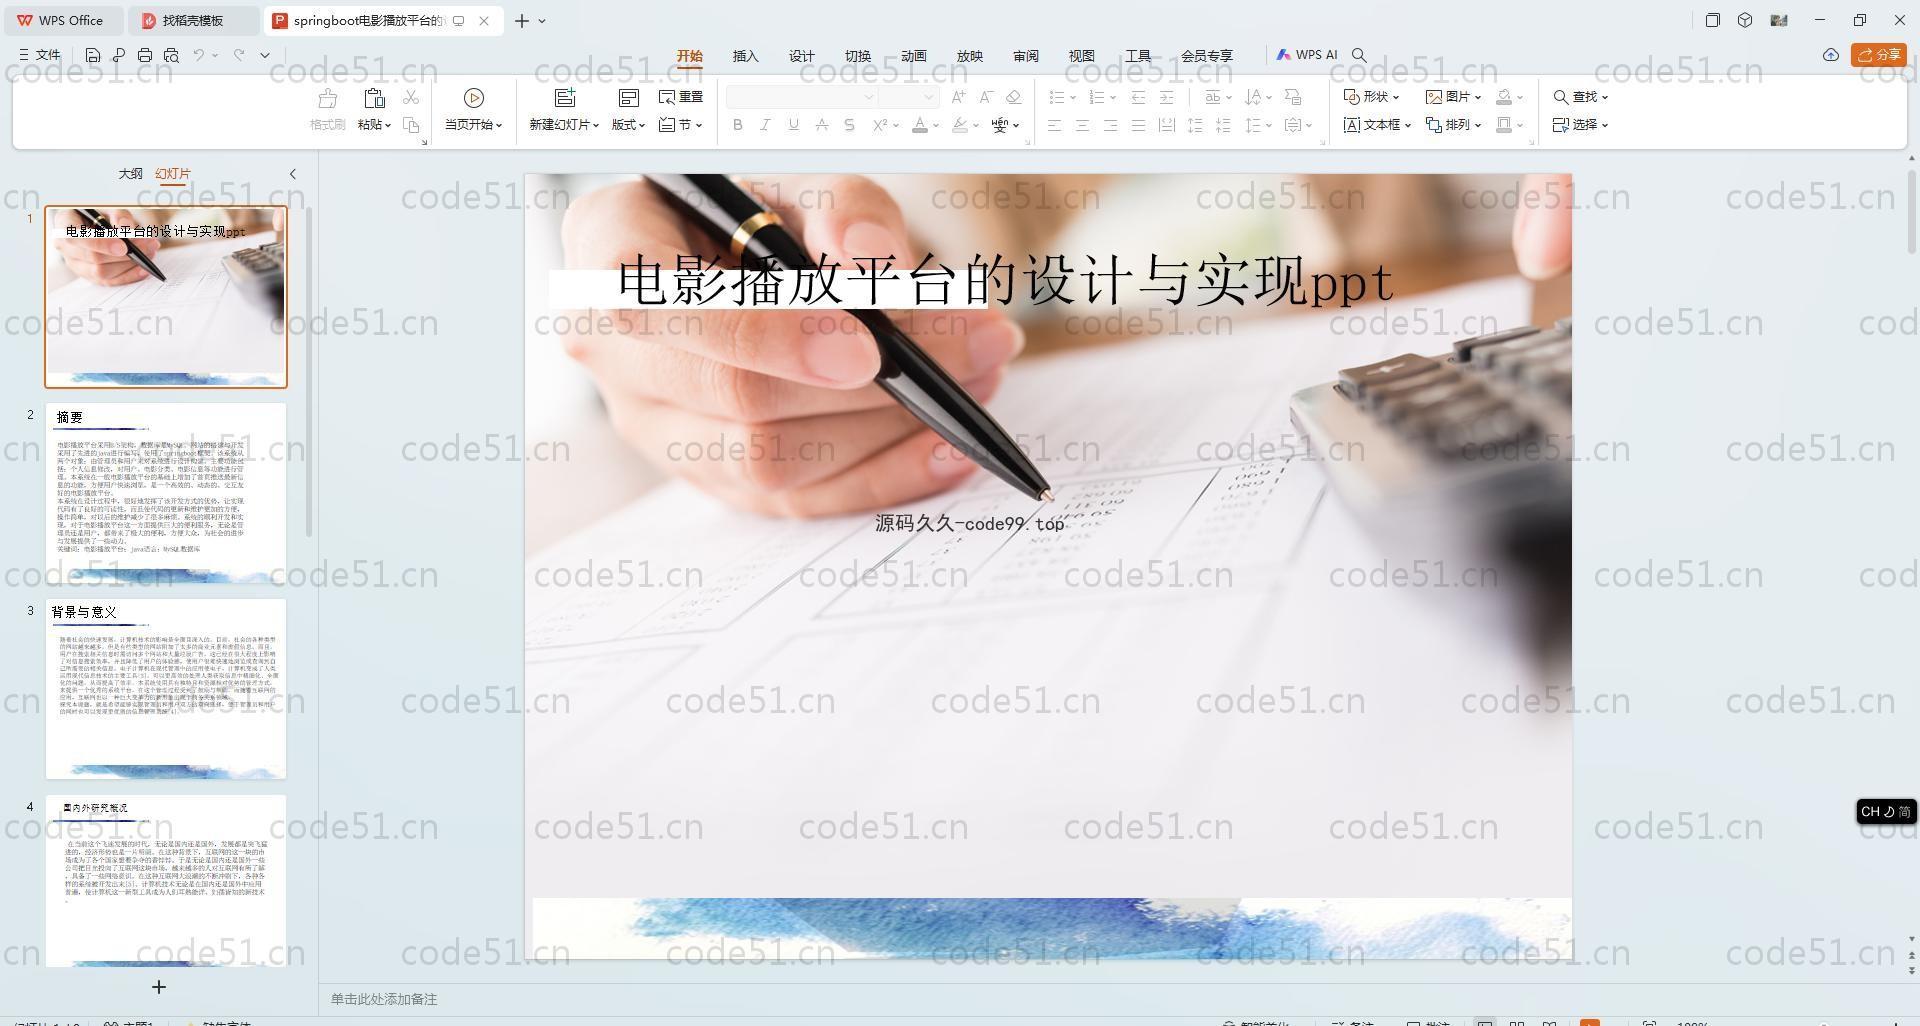Open the Design (设计) ribbon tab
1920x1026 pixels.
[x=802, y=56]
